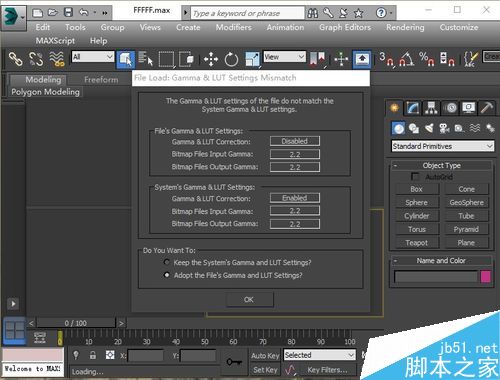This screenshot has height=380, width=500.
Task: Switch to the Freeform ribbon tab
Action: (x=101, y=80)
